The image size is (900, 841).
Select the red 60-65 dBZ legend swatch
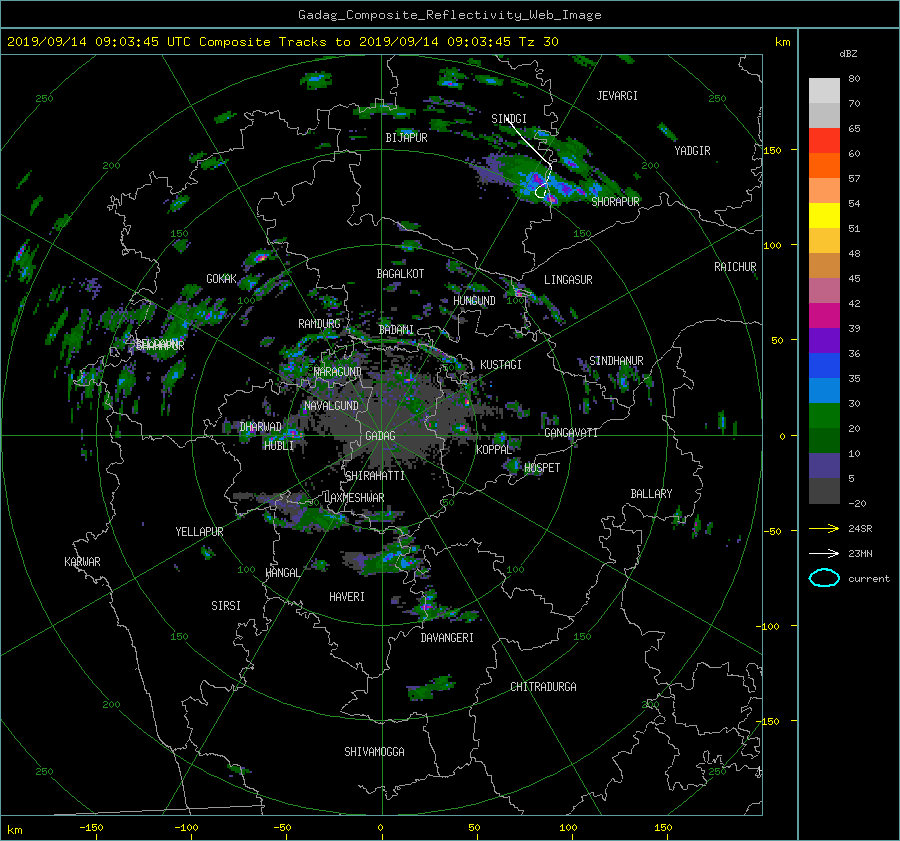coord(824,140)
